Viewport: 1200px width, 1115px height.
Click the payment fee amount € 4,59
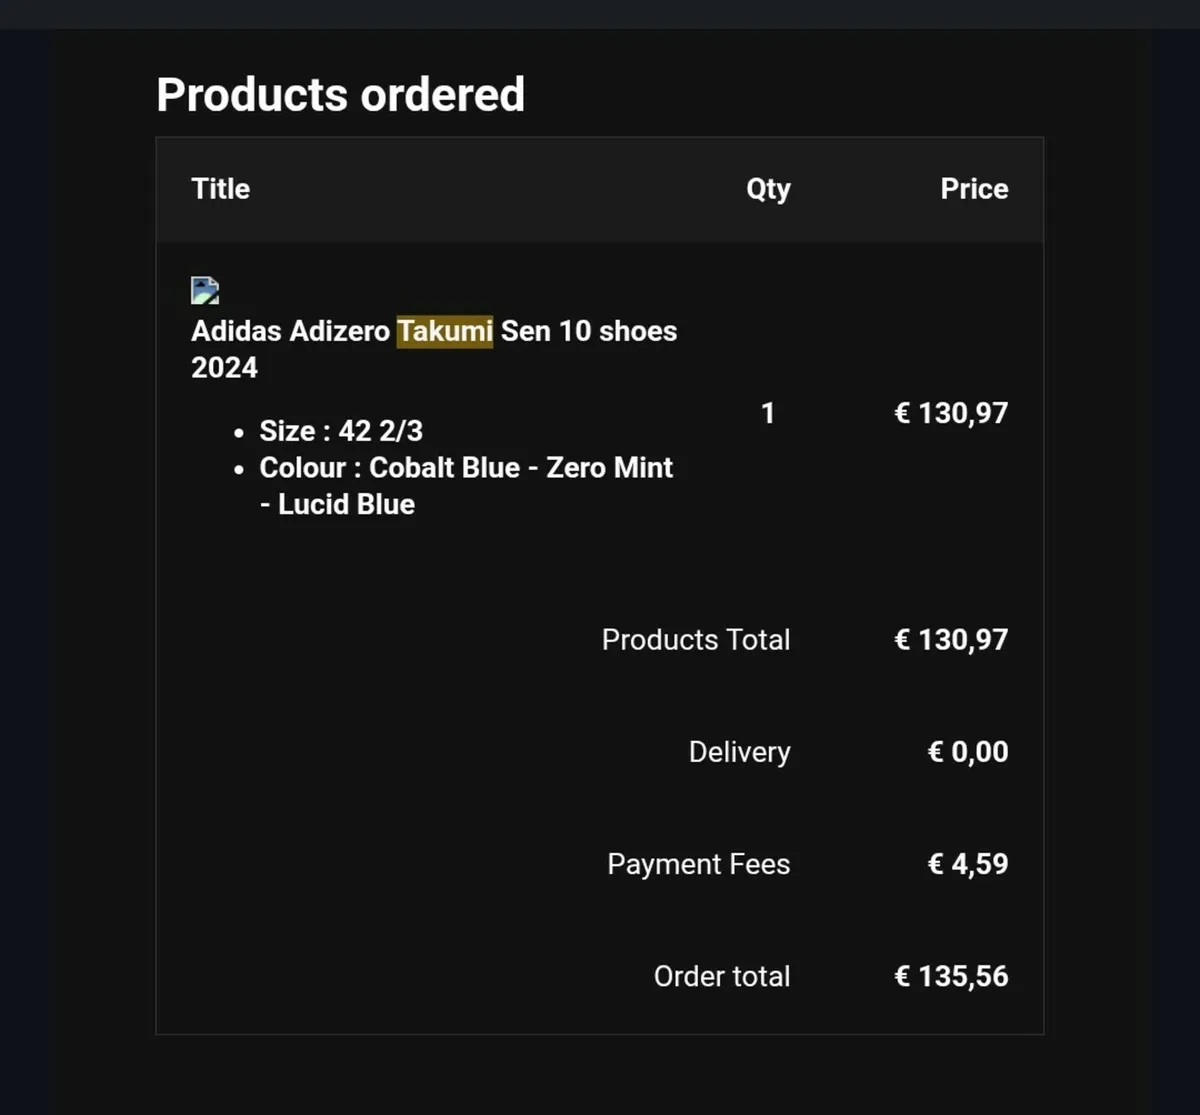[968, 864]
